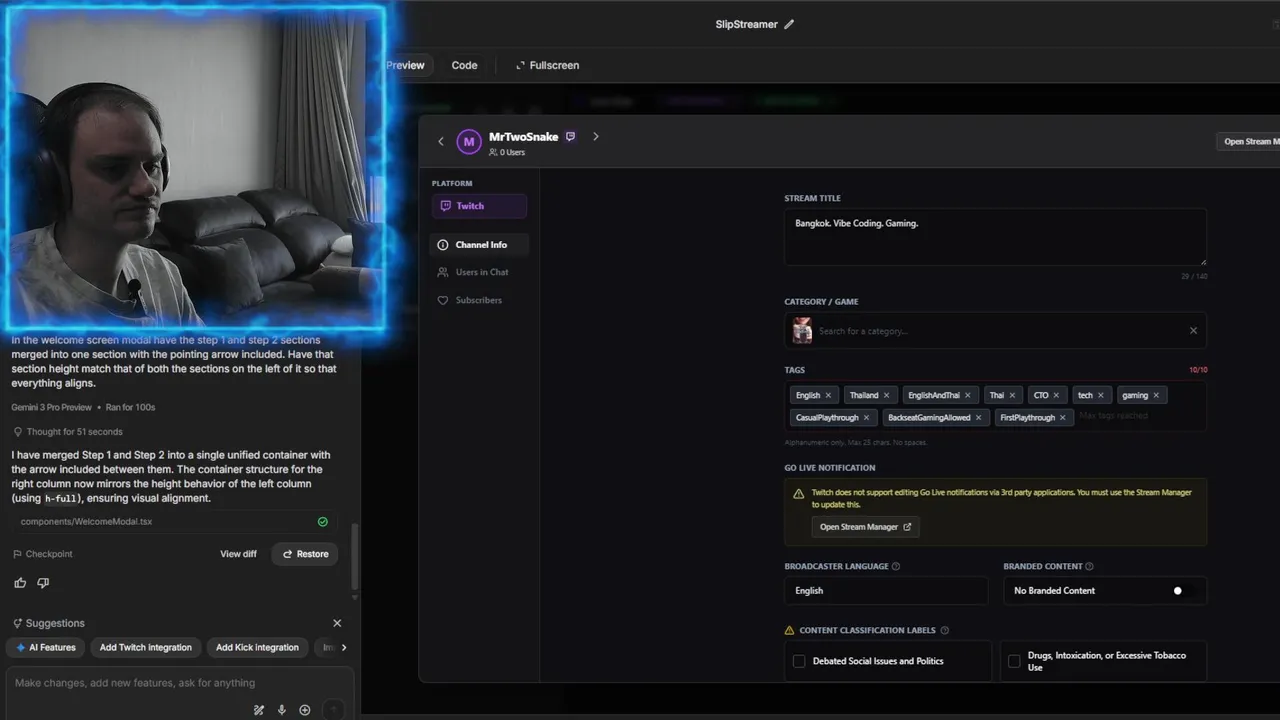Screen dimensions: 1280x720
Task: Focus the Search for a category field
Action: [x=995, y=331]
